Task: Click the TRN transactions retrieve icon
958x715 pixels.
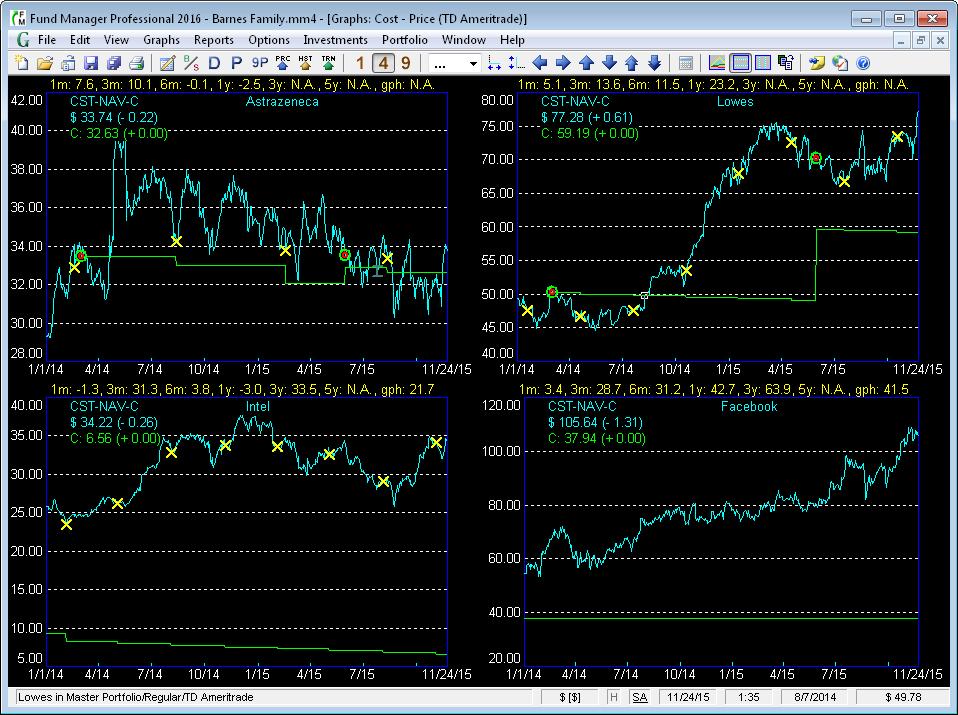Action: pyautogui.click(x=329, y=63)
